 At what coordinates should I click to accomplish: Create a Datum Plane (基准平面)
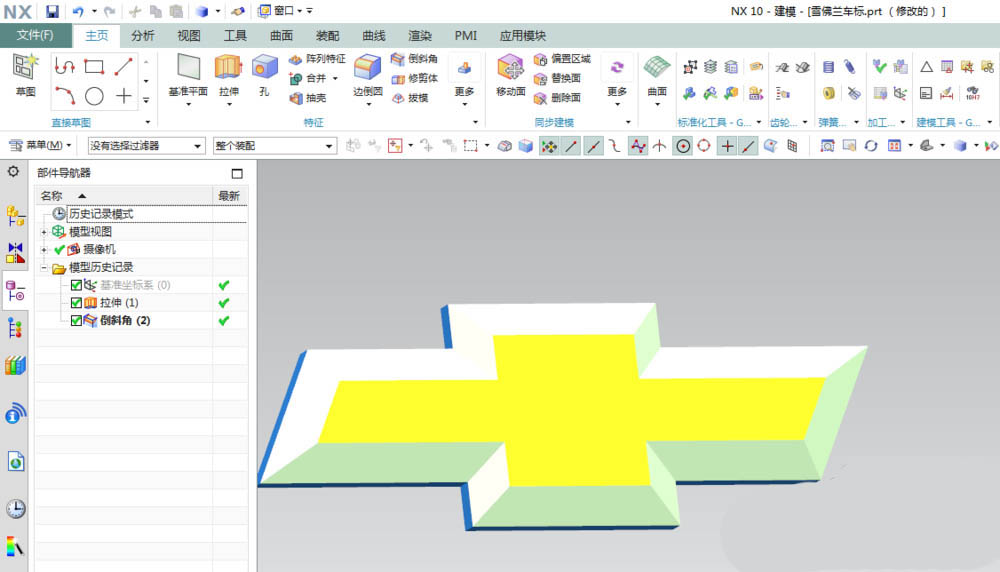(188, 75)
